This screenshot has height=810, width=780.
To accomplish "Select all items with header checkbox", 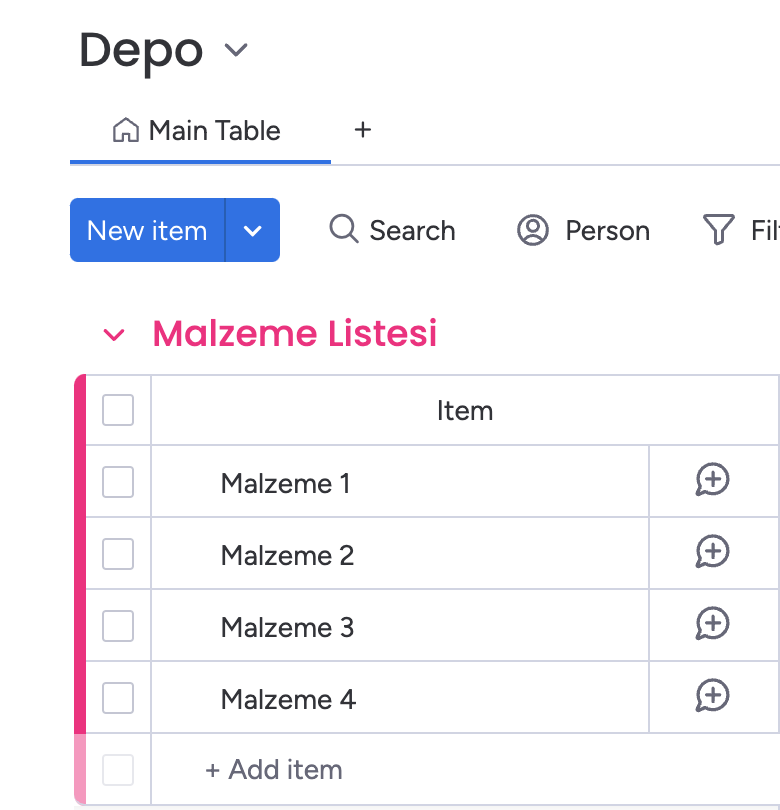I will tap(118, 410).
